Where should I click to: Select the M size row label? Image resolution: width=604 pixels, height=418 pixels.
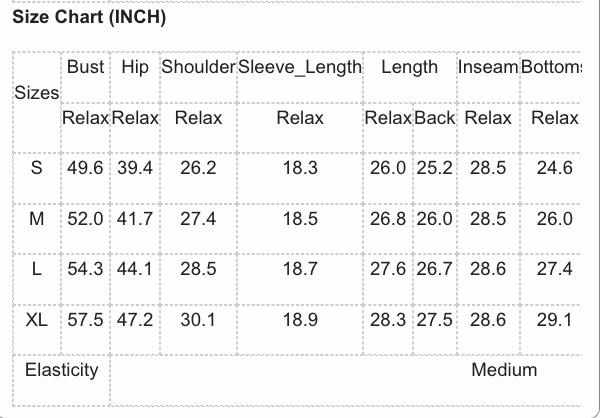coord(38,218)
